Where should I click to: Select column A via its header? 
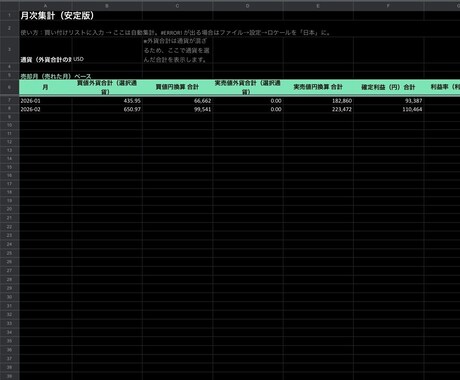pos(45,6)
